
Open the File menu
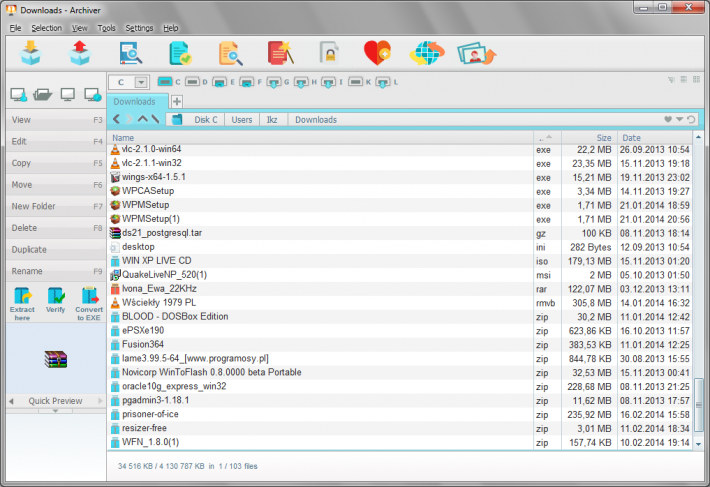click(x=15, y=28)
